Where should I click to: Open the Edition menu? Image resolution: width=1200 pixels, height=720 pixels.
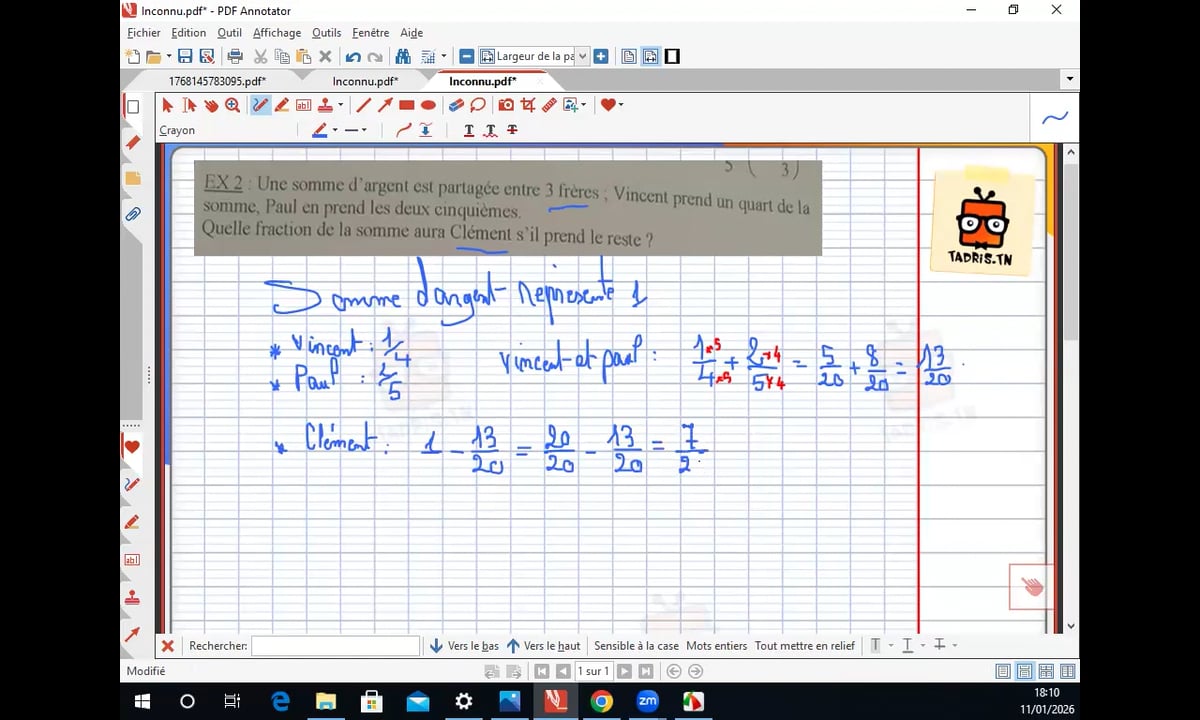189,33
